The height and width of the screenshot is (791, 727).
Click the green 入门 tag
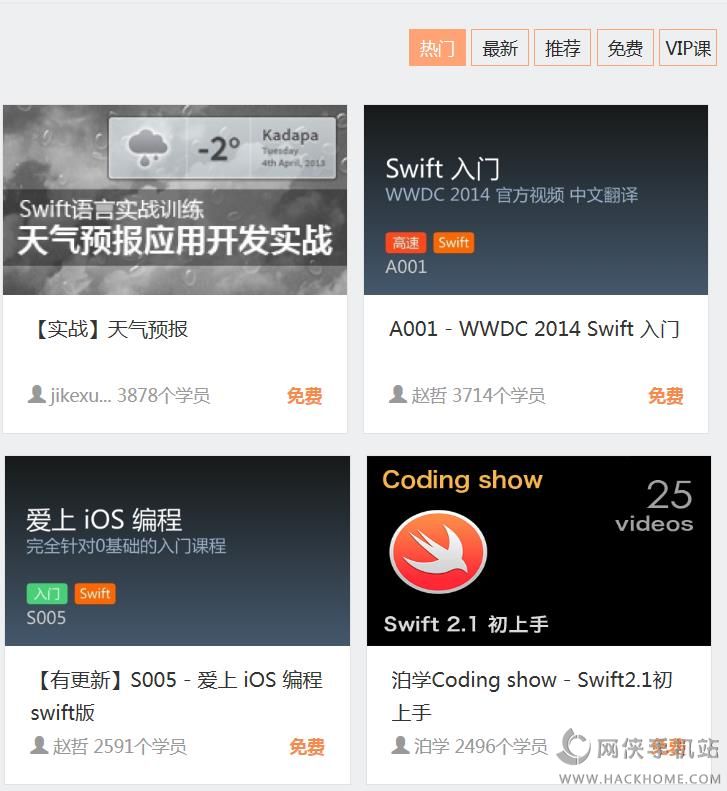(x=46, y=593)
